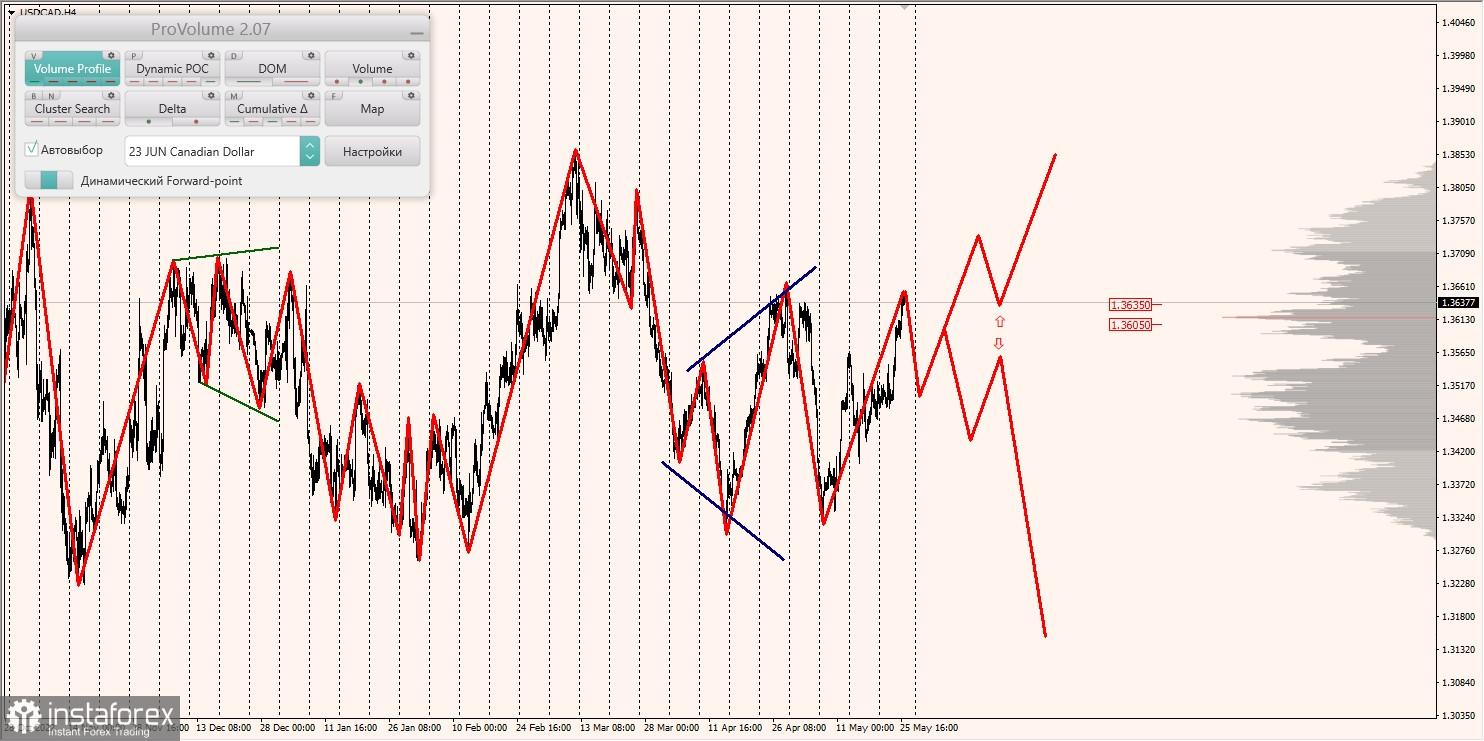Minimize the ProVolume 2.07 panel
Viewport: 1484px width, 741px height.
point(417,33)
